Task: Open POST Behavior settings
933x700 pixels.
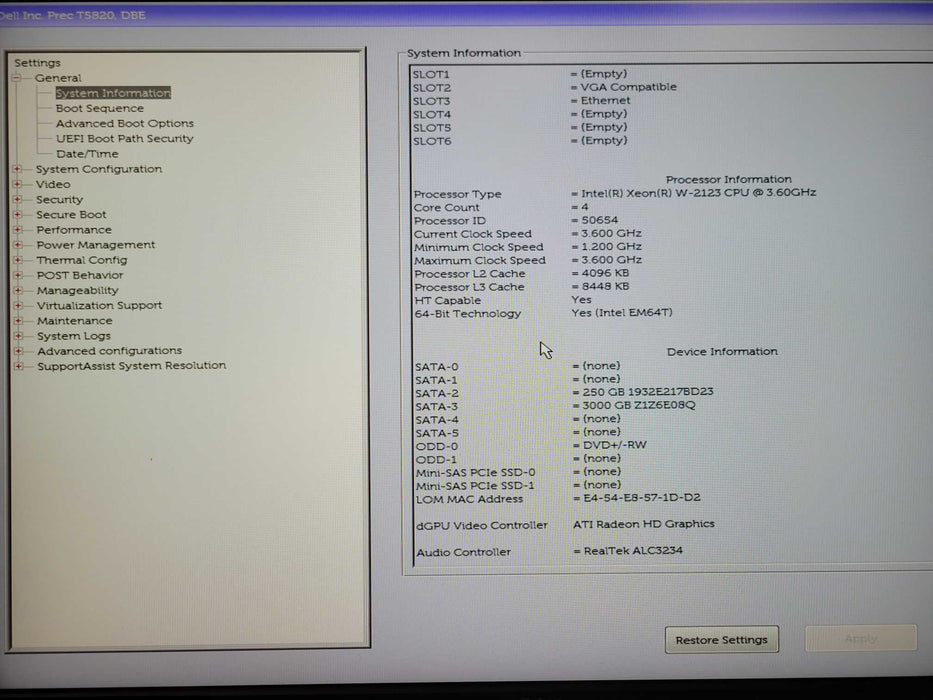Action: (x=80, y=275)
